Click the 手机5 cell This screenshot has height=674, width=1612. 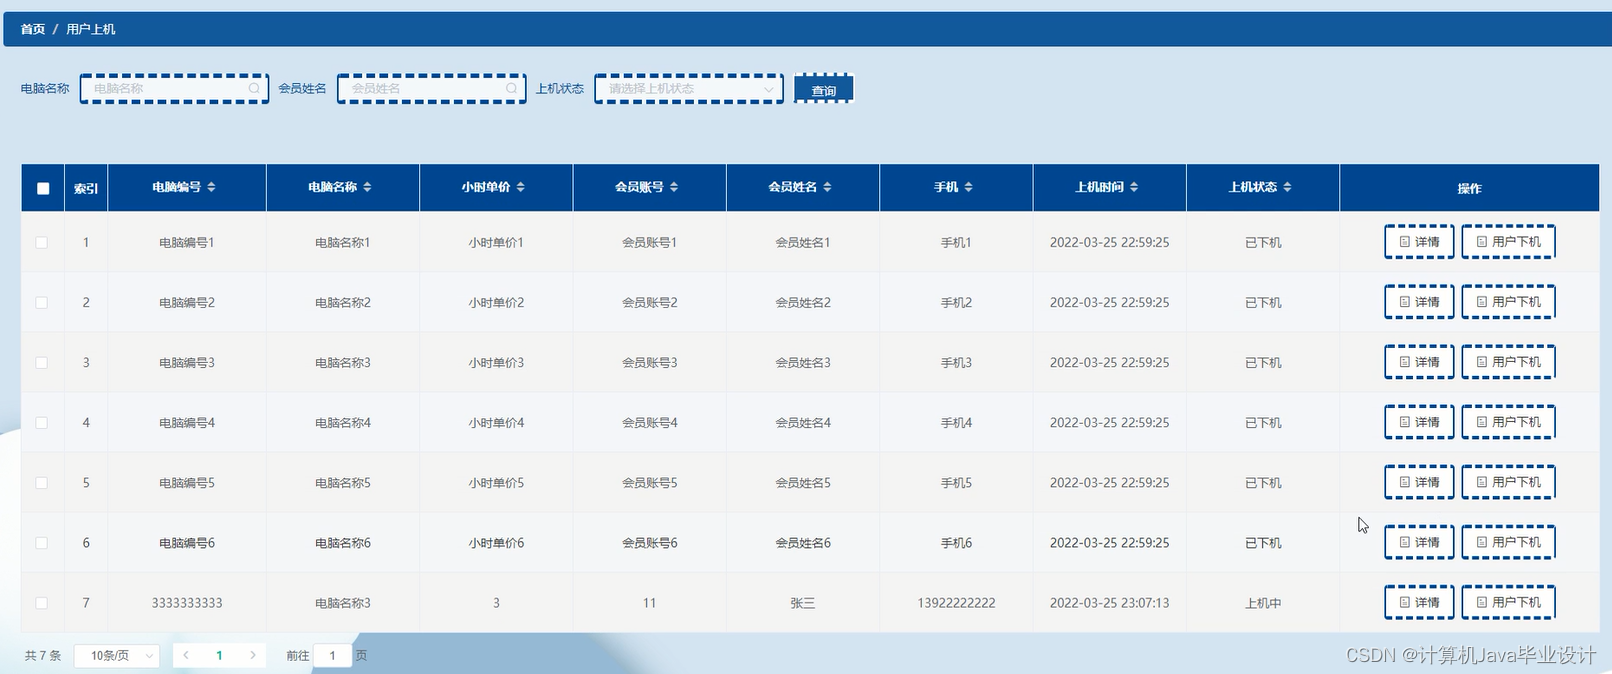pyautogui.click(x=956, y=483)
